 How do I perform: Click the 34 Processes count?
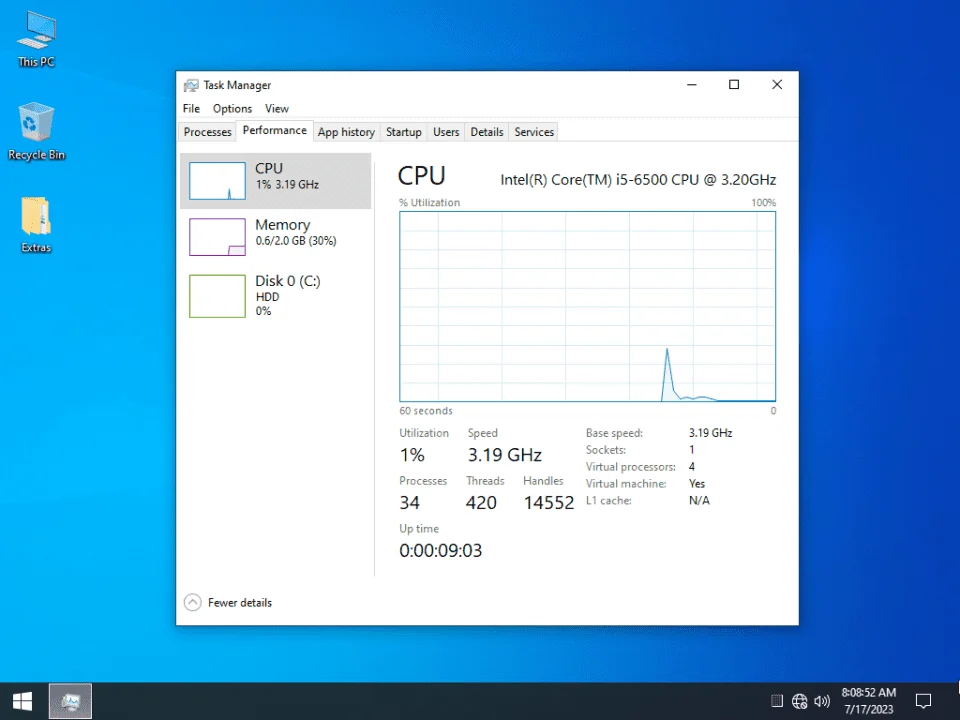[x=410, y=503]
